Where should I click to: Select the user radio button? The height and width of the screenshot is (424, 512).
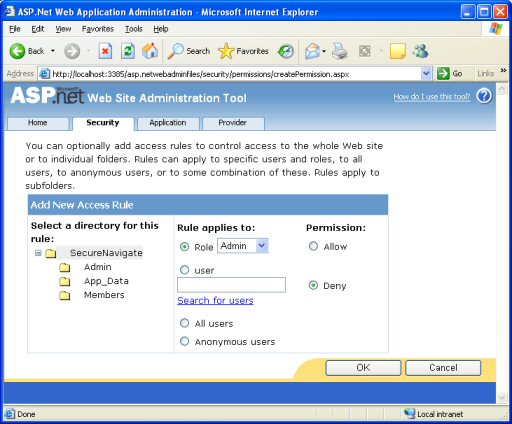tap(184, 270)
